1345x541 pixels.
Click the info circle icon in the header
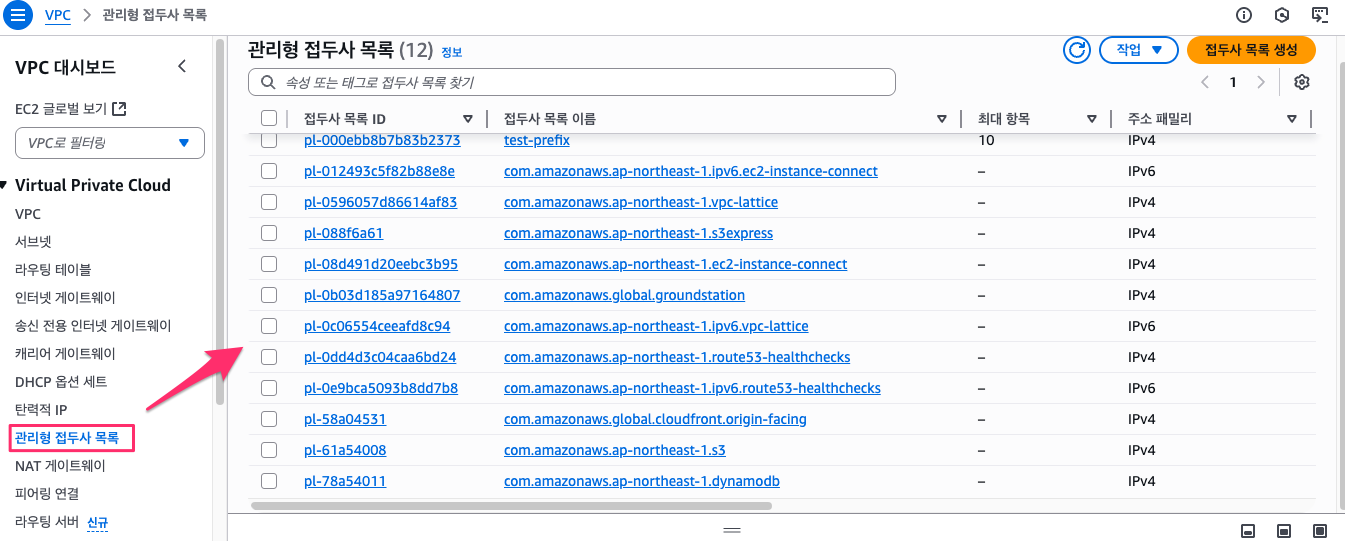pos(1244,15)
